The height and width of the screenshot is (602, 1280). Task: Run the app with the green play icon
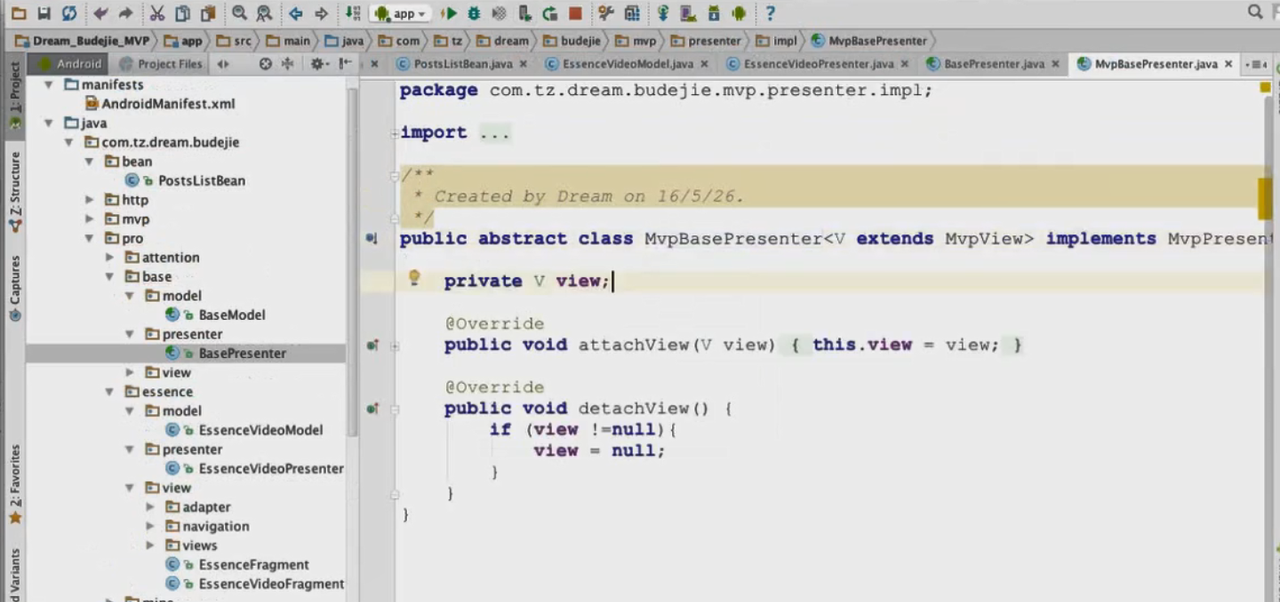(x=449, y=14)
